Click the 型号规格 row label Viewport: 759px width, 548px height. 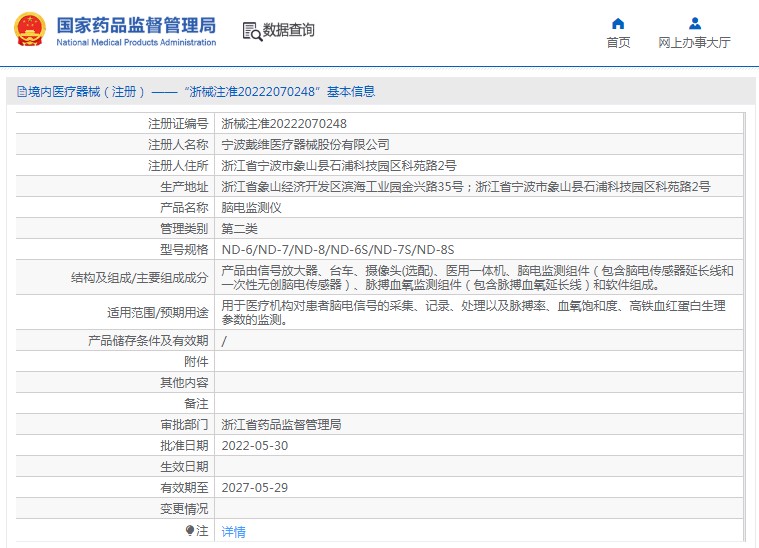[x=184, y=250]
